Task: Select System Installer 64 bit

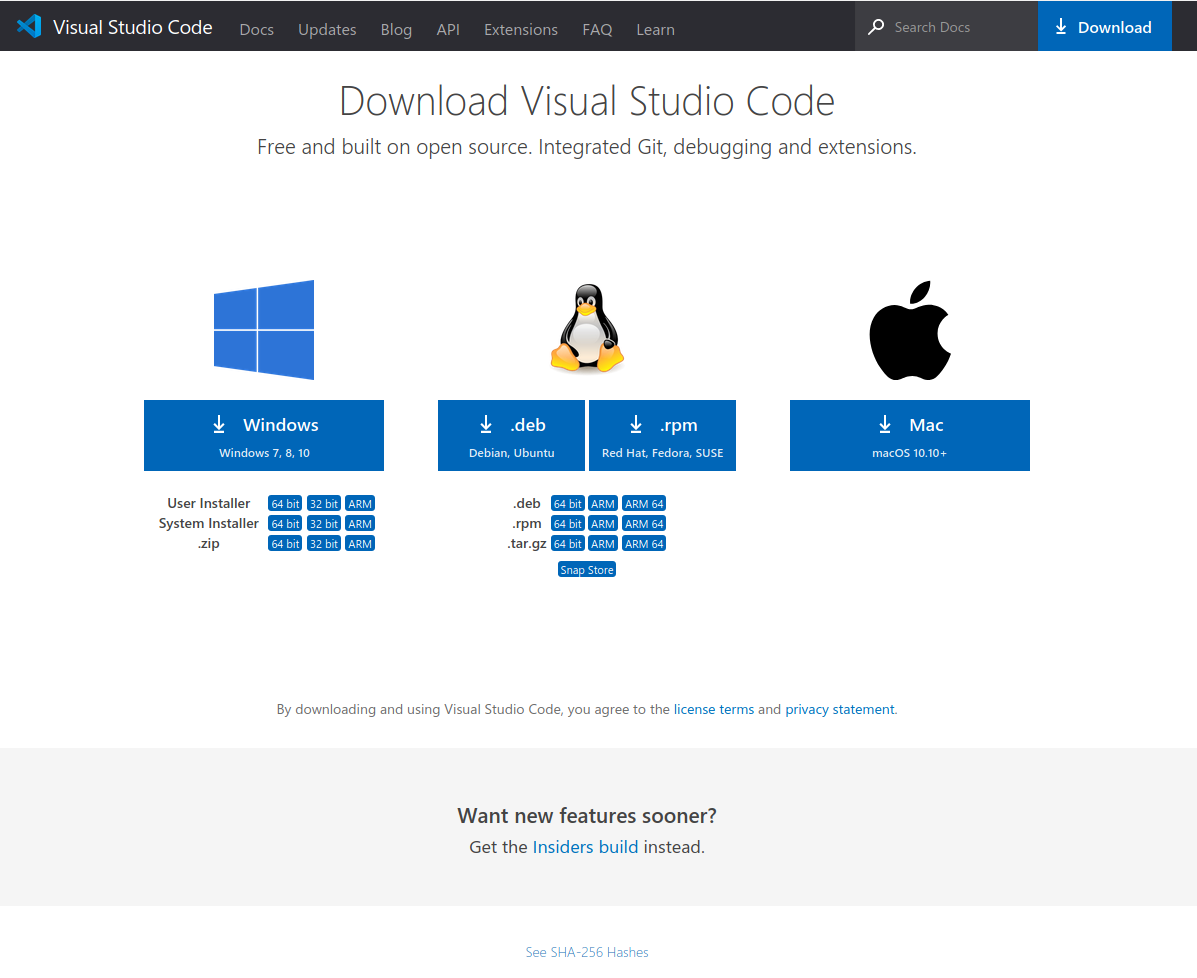Action: tap(285, 524)
